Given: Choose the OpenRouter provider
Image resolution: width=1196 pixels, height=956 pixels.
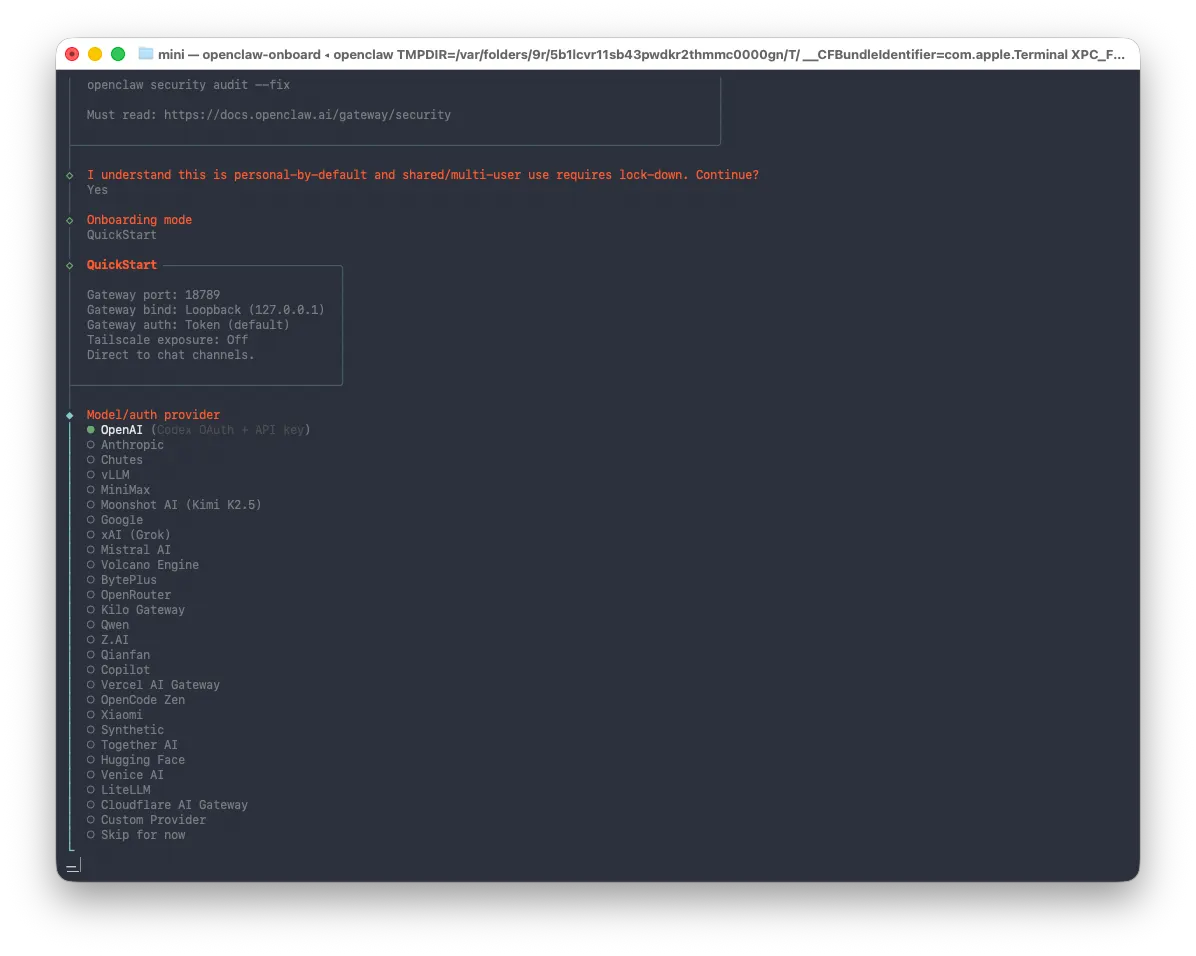Looking at the screenshot, I should click(129, 595).
